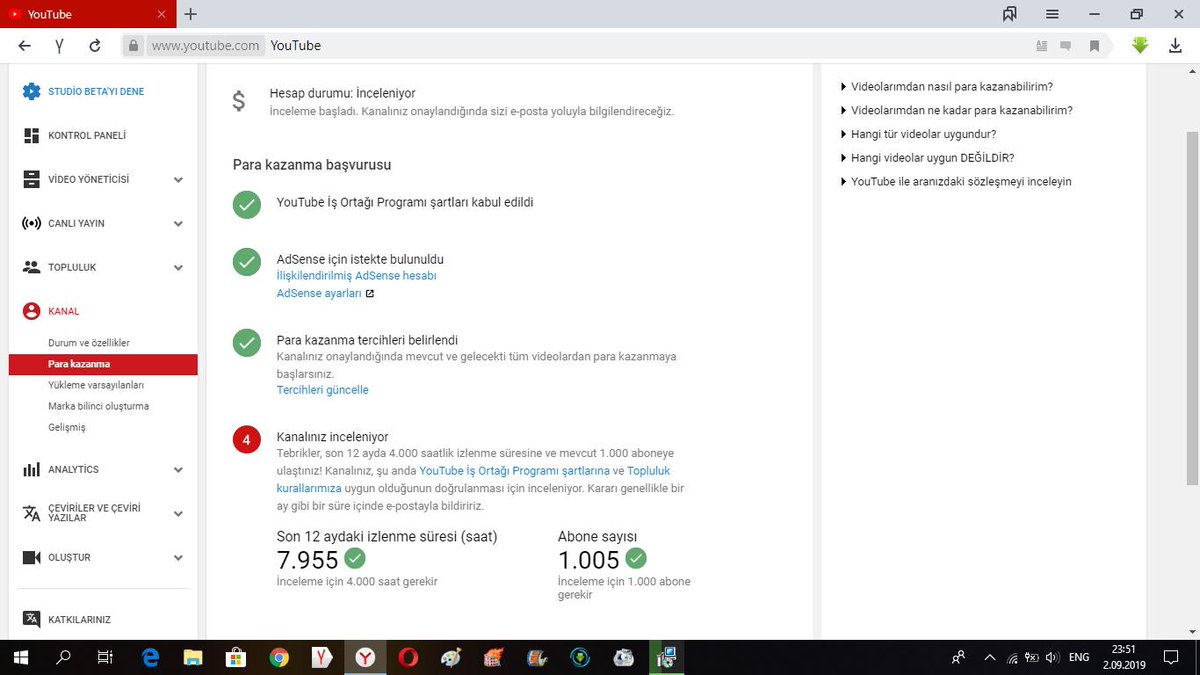The image size is (1200, 675).
Task: Open AdSense ayarları link
Action: (319, 293)
